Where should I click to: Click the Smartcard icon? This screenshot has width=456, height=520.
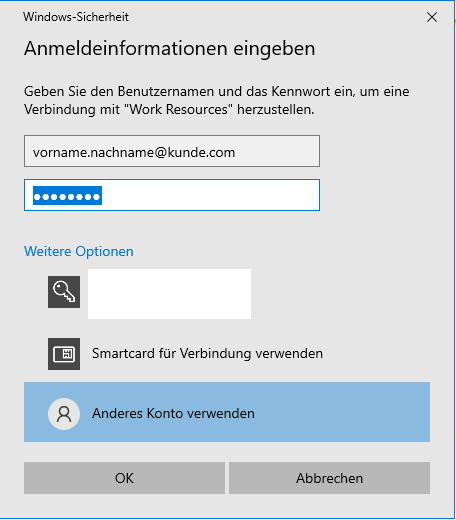pyautogui.click(x=64, y=354)
